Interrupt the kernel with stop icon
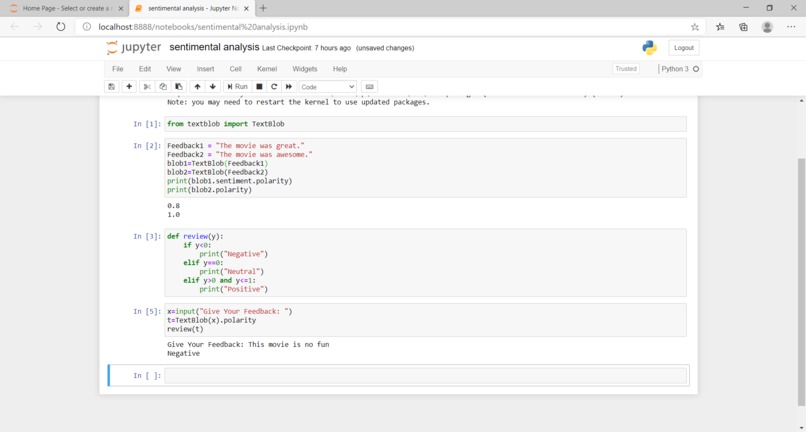 [260, 87]
